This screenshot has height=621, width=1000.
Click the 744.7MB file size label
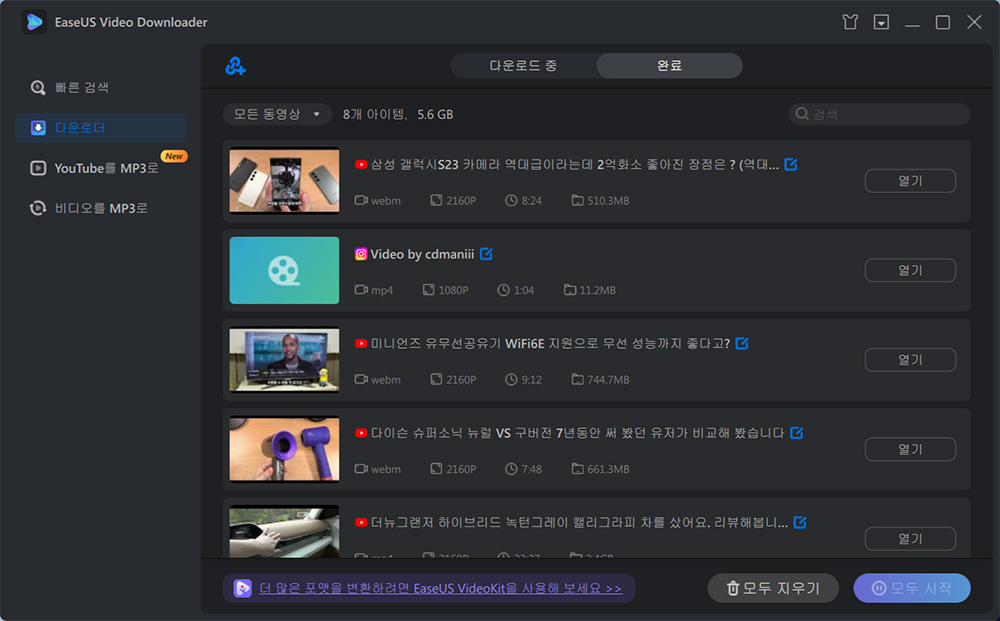601,379
